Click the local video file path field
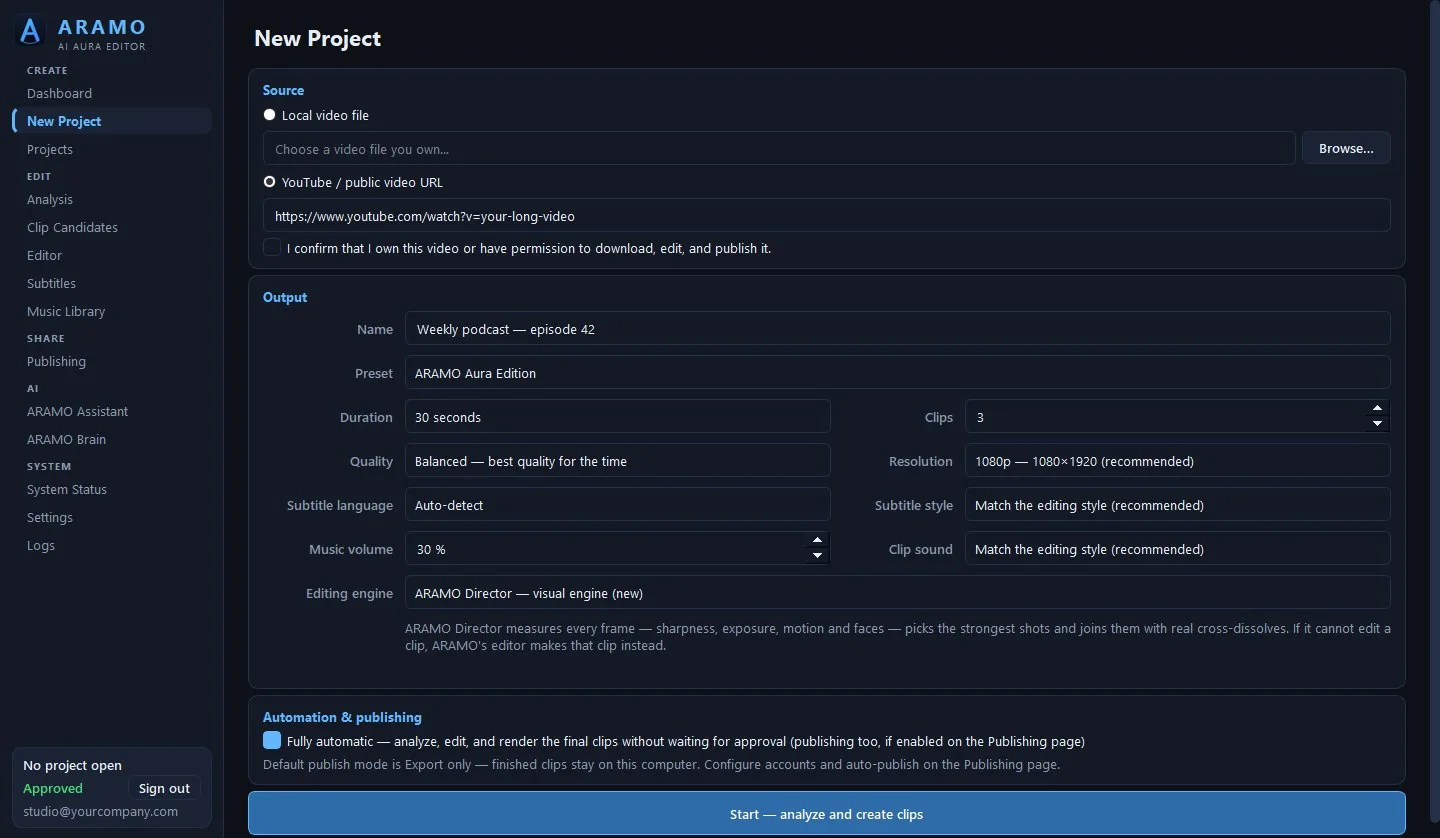This screenshot has width=1440, height=838. click(x=779, y=148)
